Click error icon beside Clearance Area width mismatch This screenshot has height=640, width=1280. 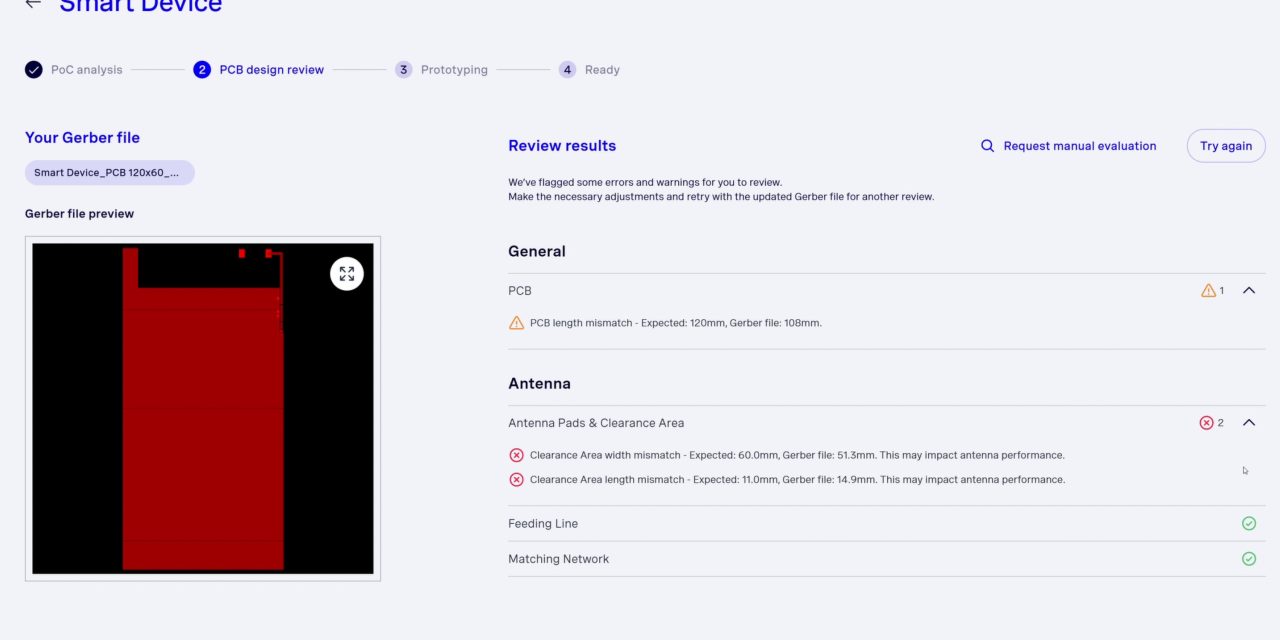(516, 455)
